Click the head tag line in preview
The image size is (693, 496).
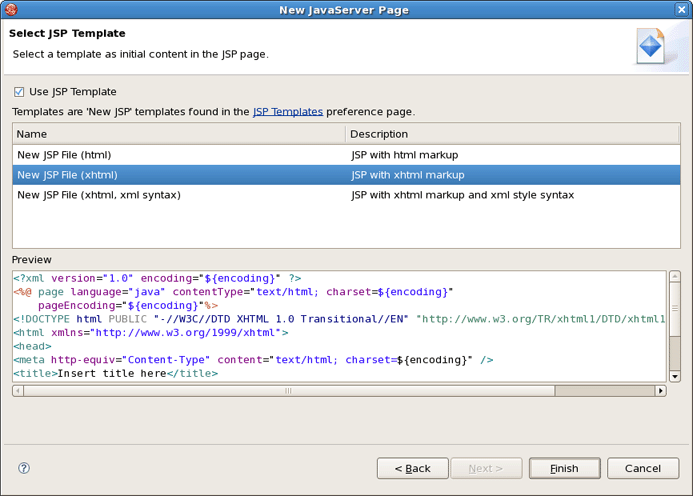point(32,346)
